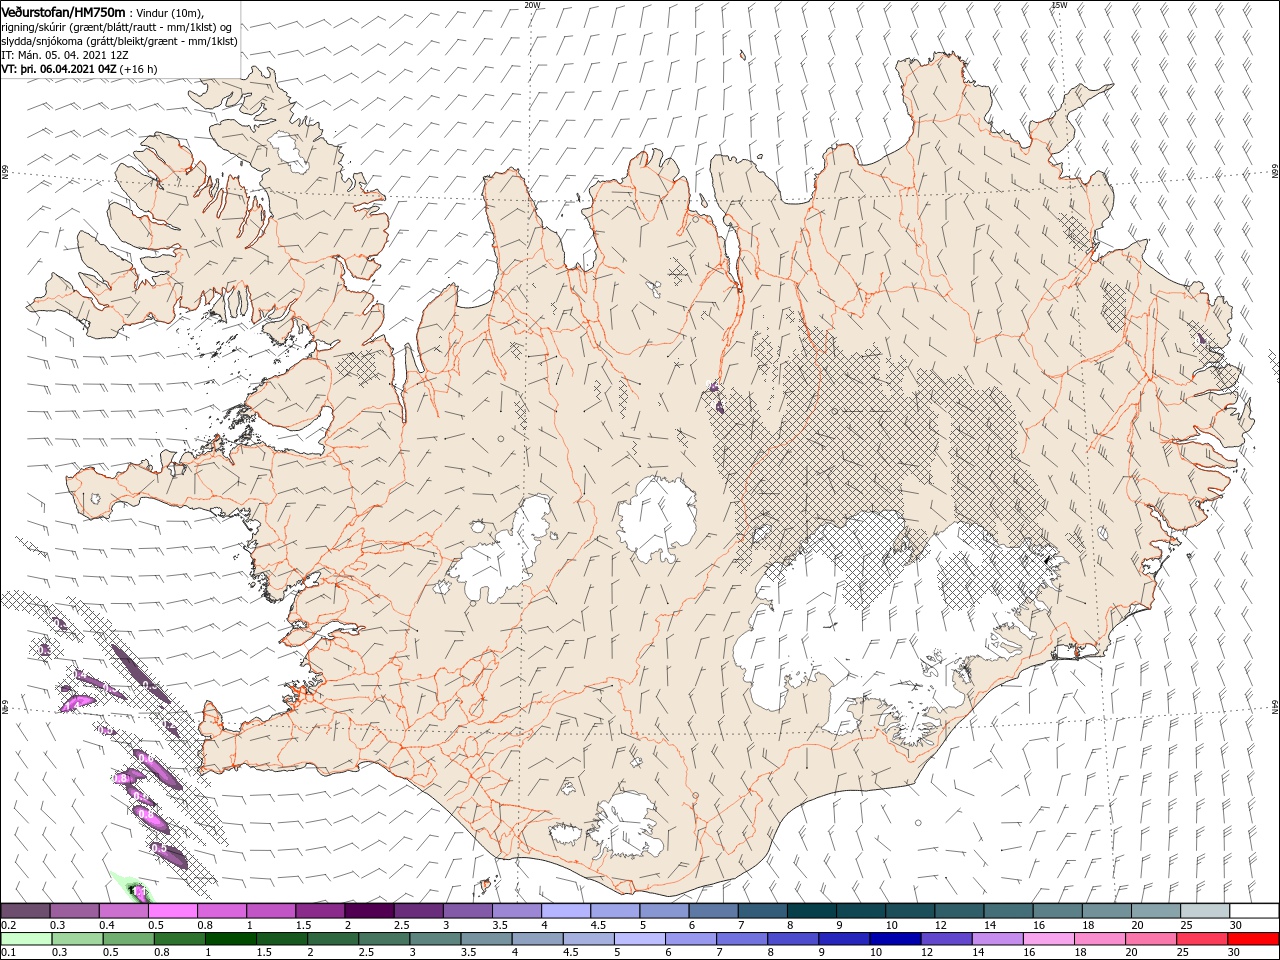Select the purple 1.5 snow legend swatch
Image resolution: width=1280 pixels, height=960 pixels.
click(320, 911)
